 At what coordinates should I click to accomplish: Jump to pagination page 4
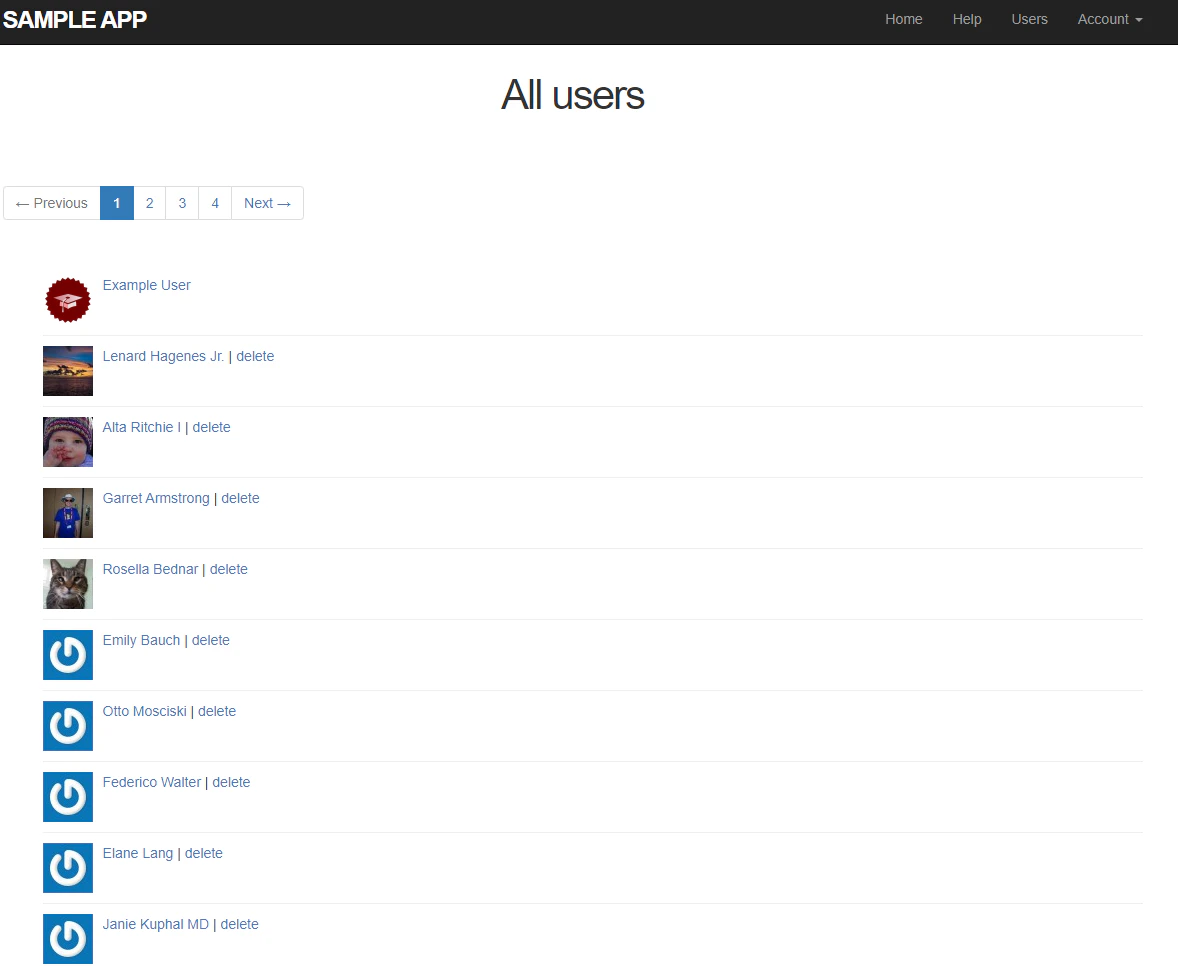(215, 204)
